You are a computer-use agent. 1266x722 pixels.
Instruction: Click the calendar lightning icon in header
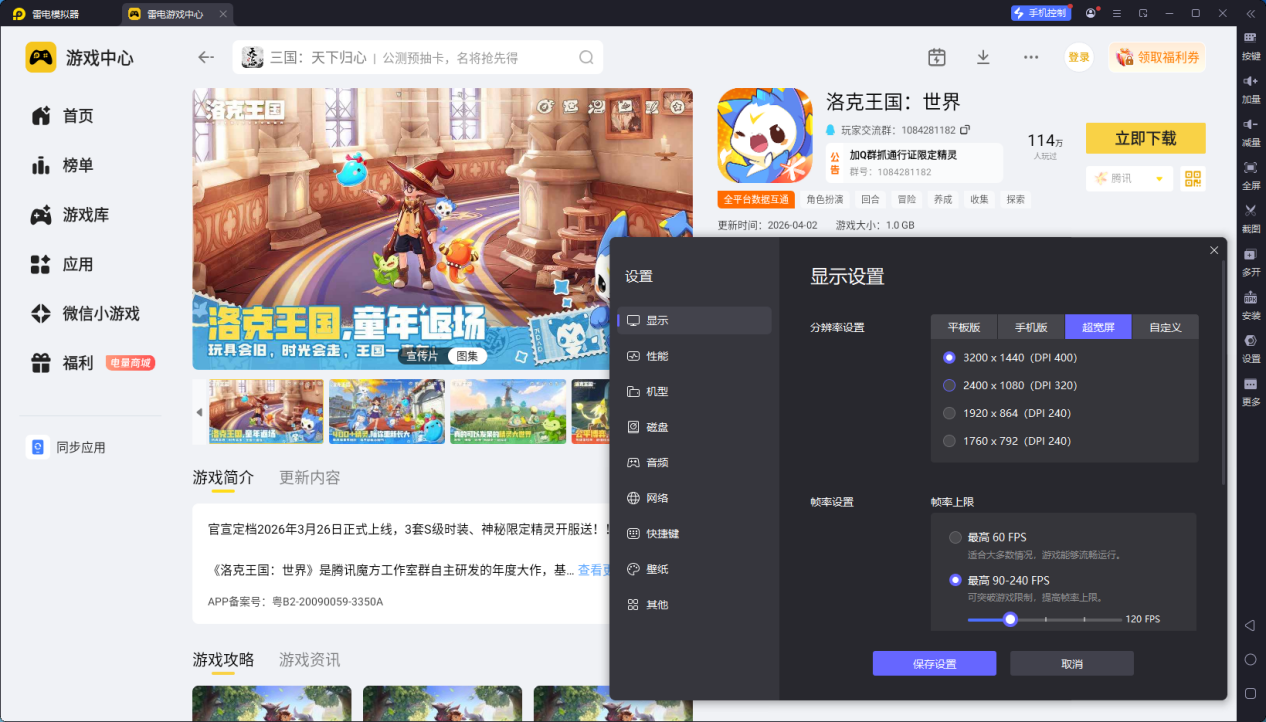click(936, 57)
